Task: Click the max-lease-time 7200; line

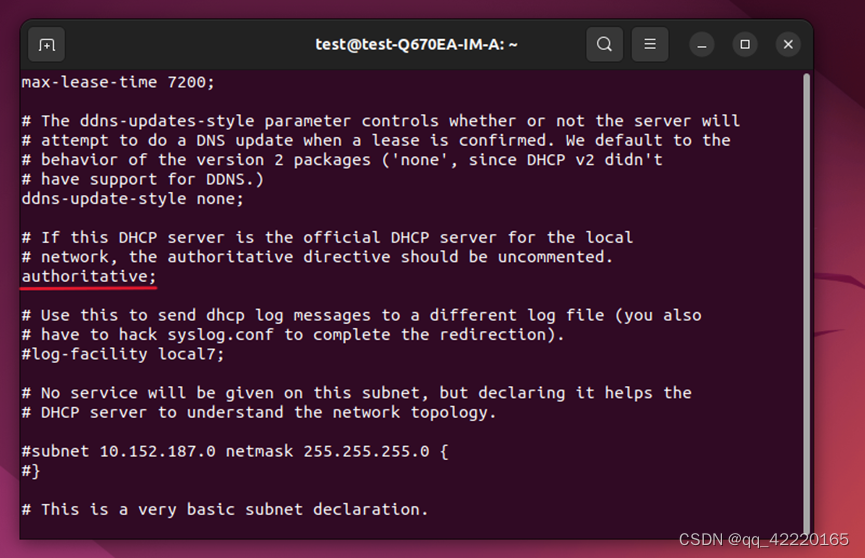Action: [x=118, y=82]
